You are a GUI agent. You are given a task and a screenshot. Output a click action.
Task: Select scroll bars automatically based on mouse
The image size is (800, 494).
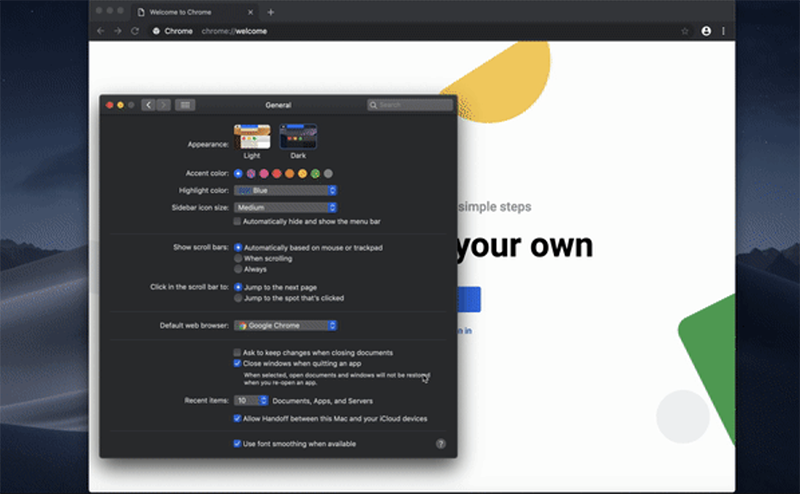[238, 248]
